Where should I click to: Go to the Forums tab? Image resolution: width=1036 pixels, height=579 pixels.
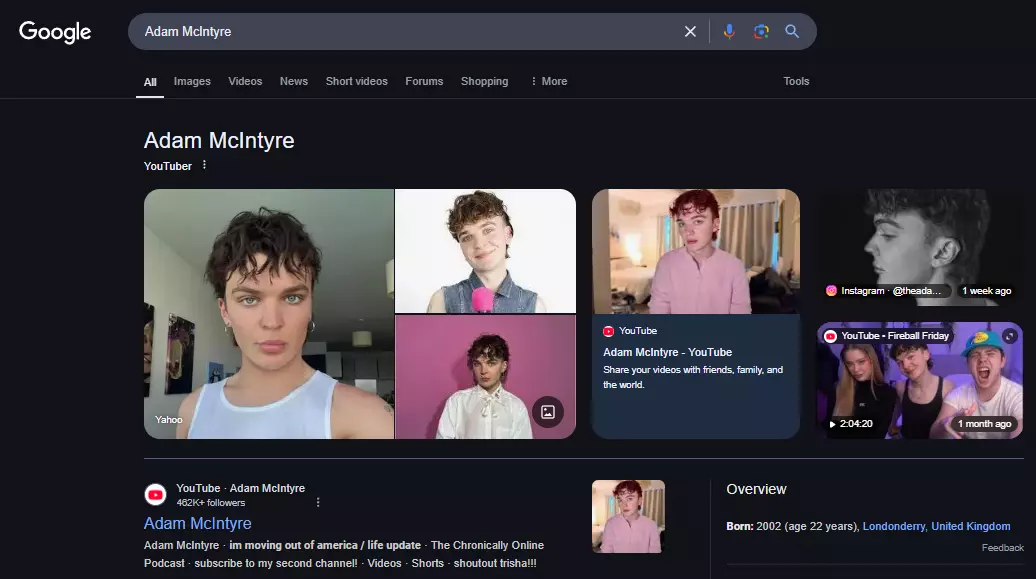424,81
